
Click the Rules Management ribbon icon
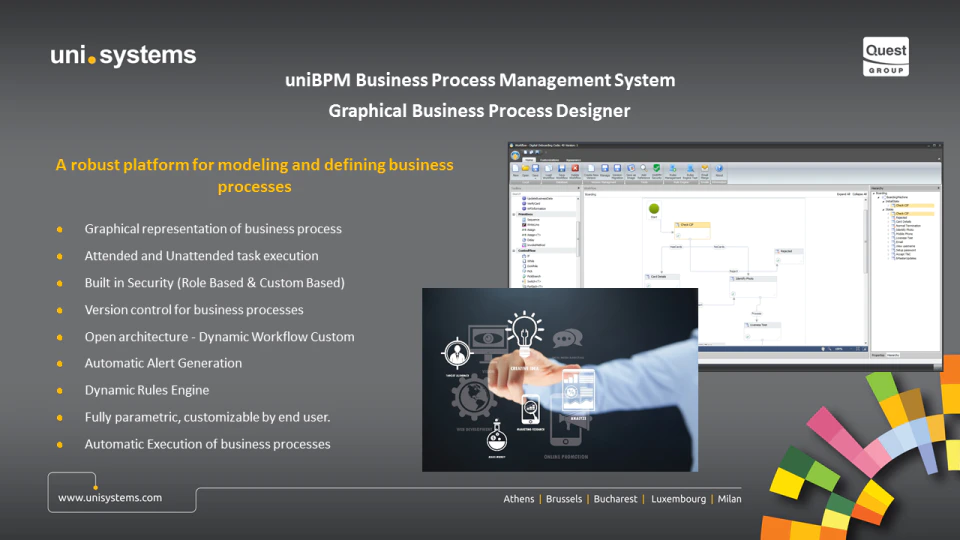(673, 168)
